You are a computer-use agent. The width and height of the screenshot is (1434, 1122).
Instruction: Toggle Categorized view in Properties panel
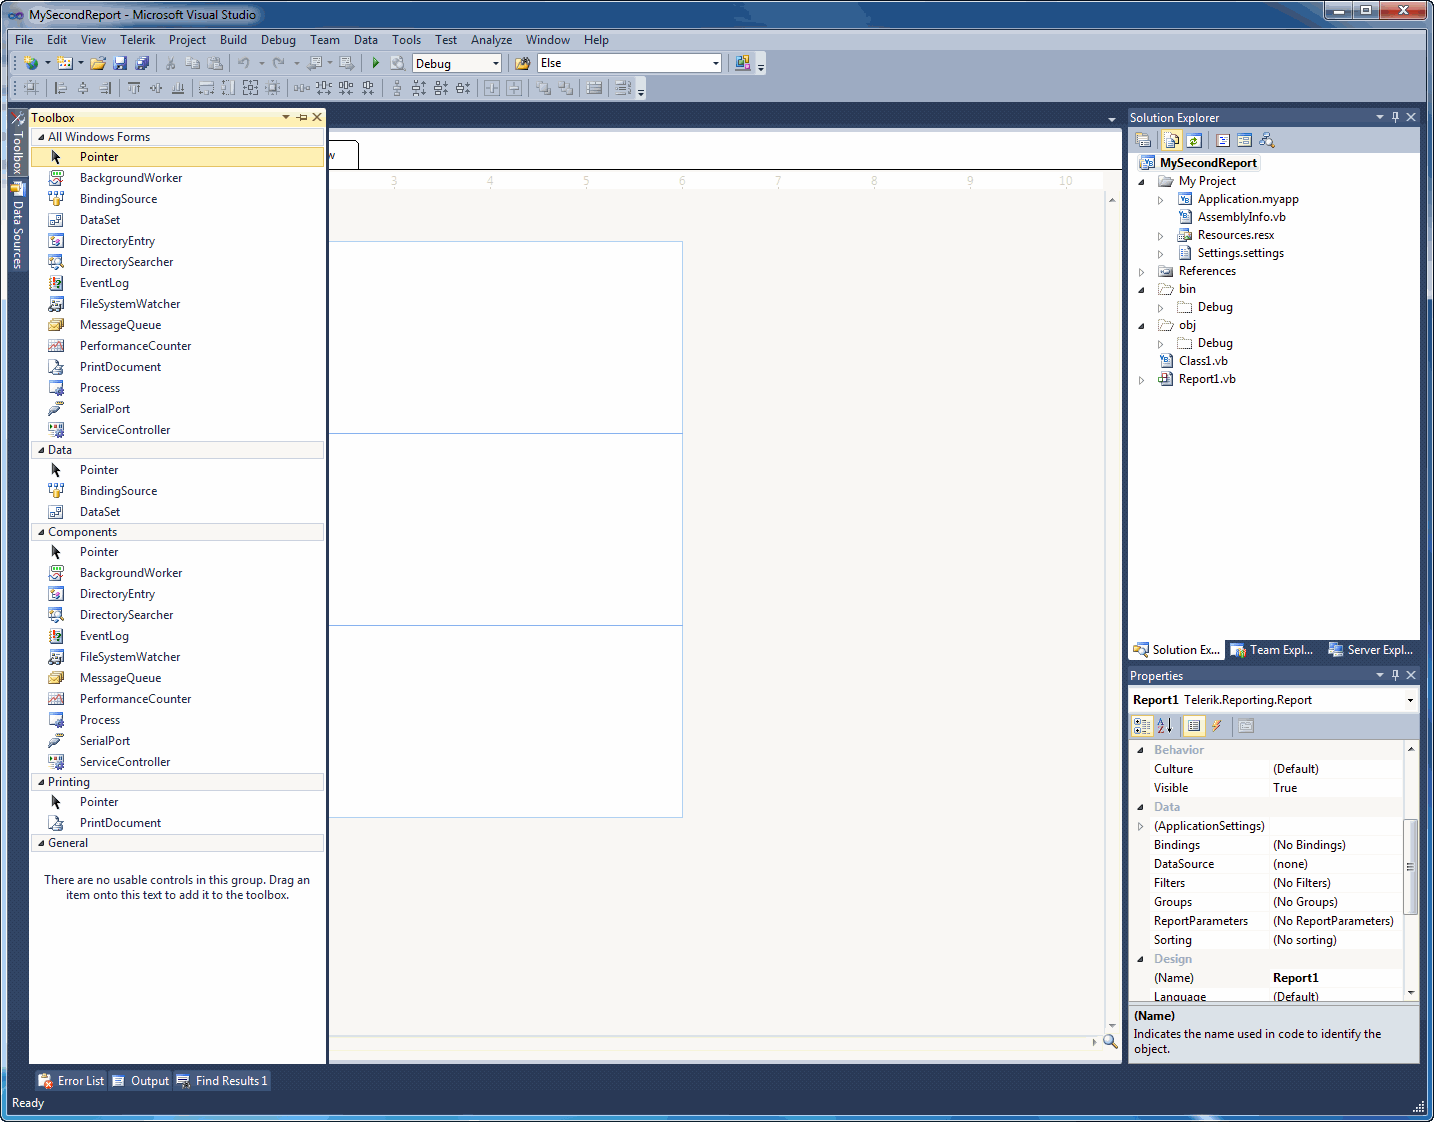pos(1142,726)
